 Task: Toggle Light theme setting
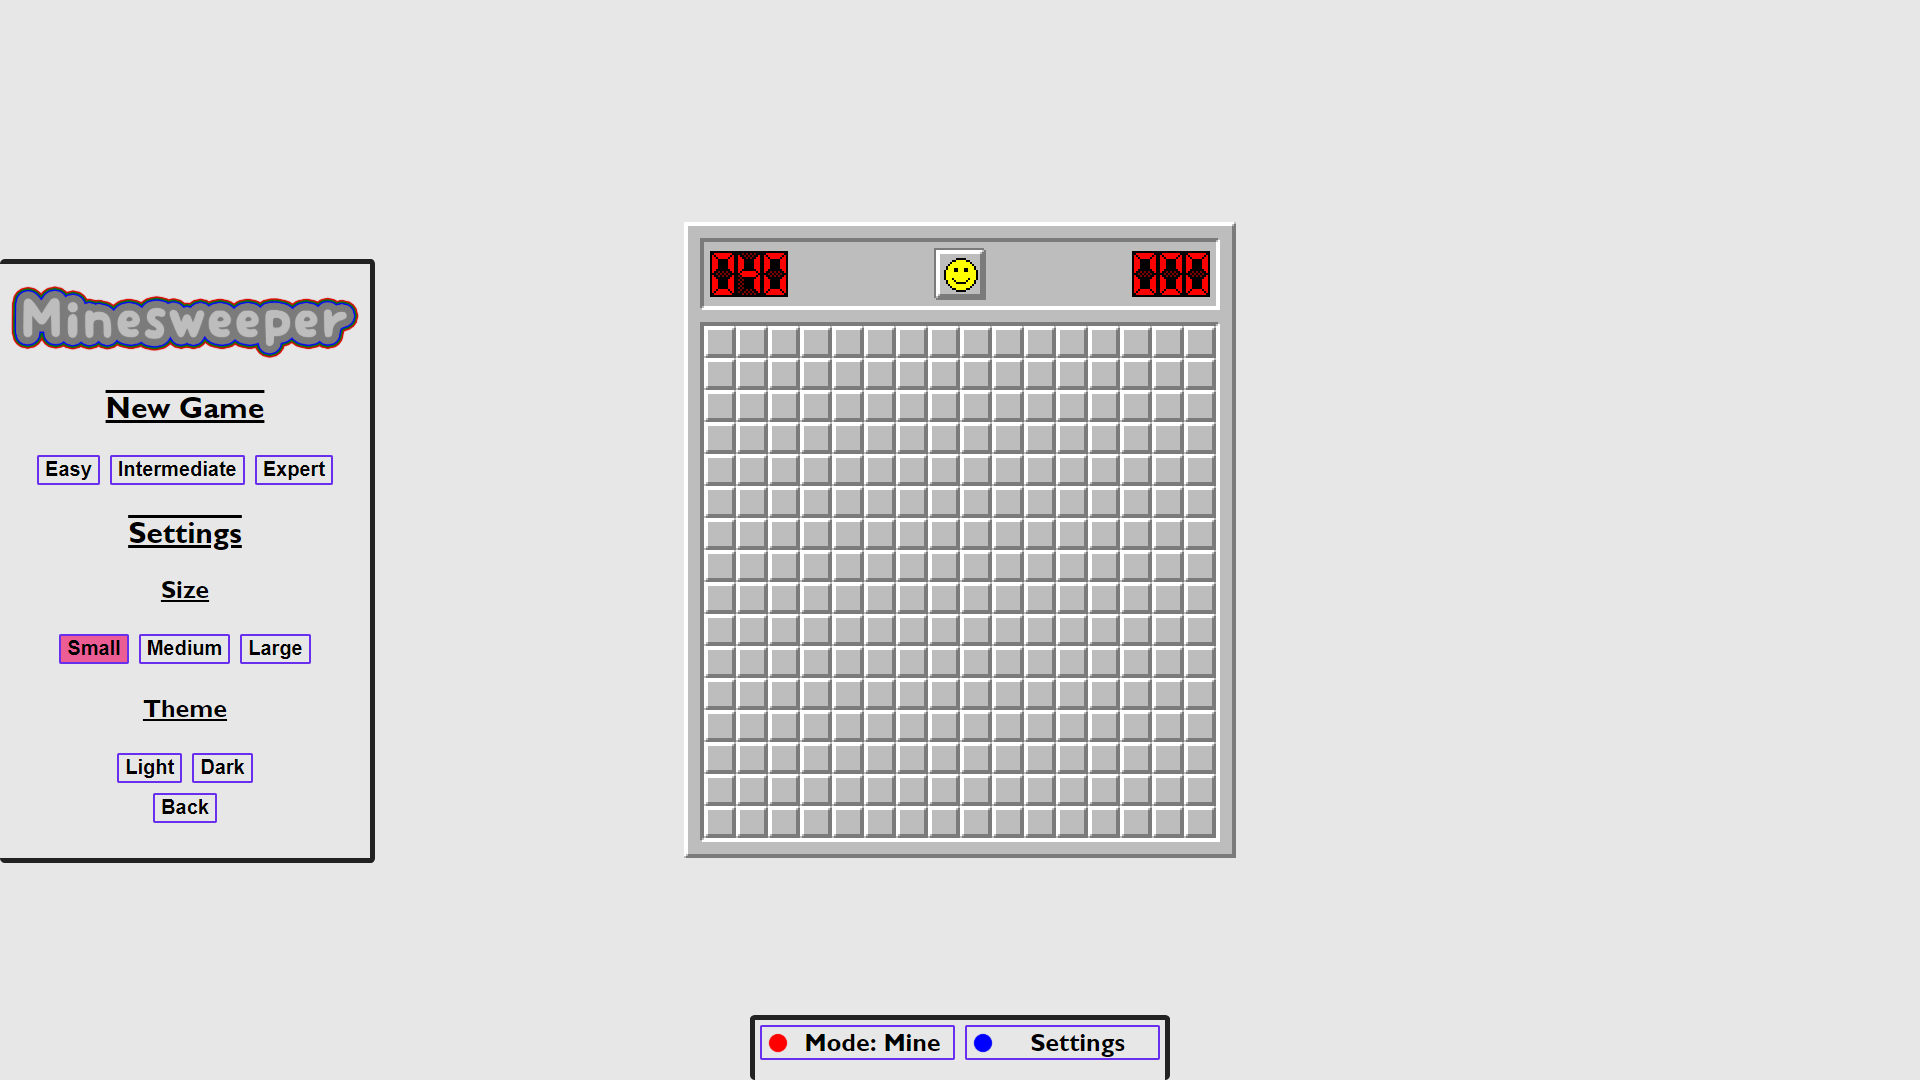pyautogui.click(x=149, y=766)
